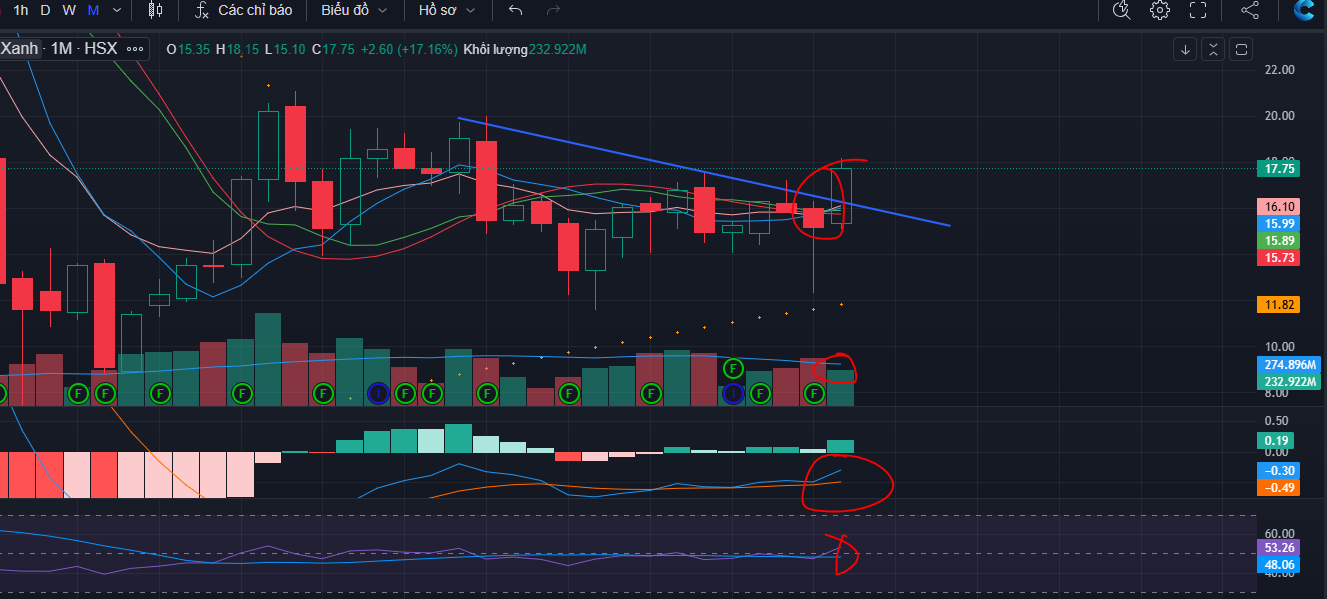The image size is (1327, 599).
Task: Click the 15.89 green price label
Action: point(1280,241)
